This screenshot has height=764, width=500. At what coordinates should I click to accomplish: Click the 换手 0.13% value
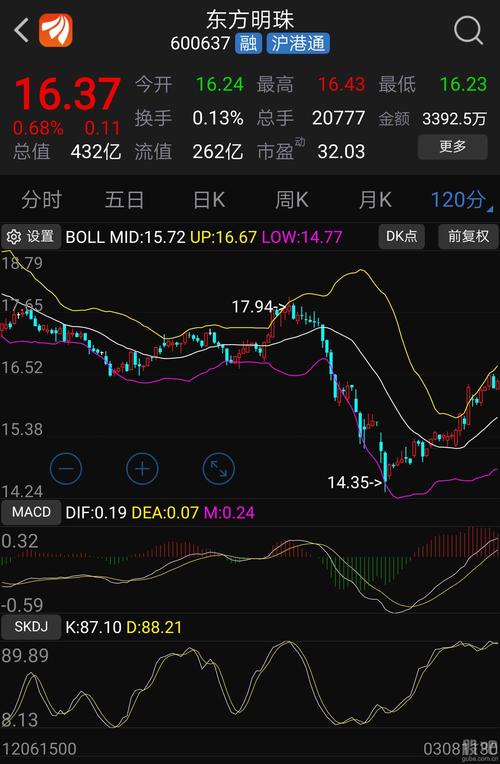click(x=218, y=118)
